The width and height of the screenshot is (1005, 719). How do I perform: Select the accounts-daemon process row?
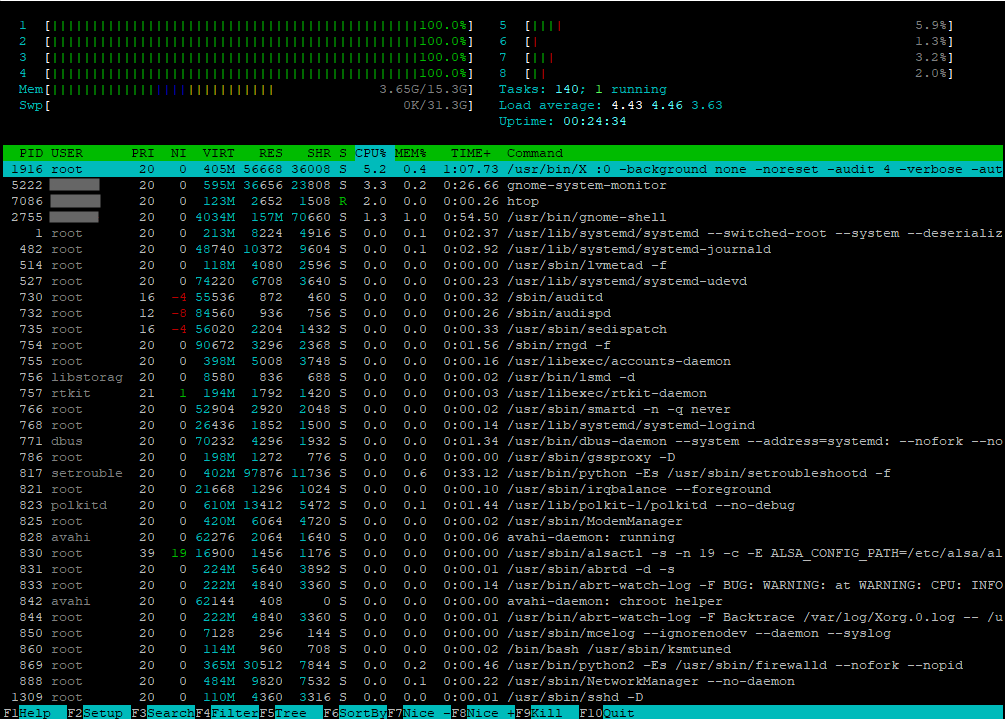coord(502,361)
